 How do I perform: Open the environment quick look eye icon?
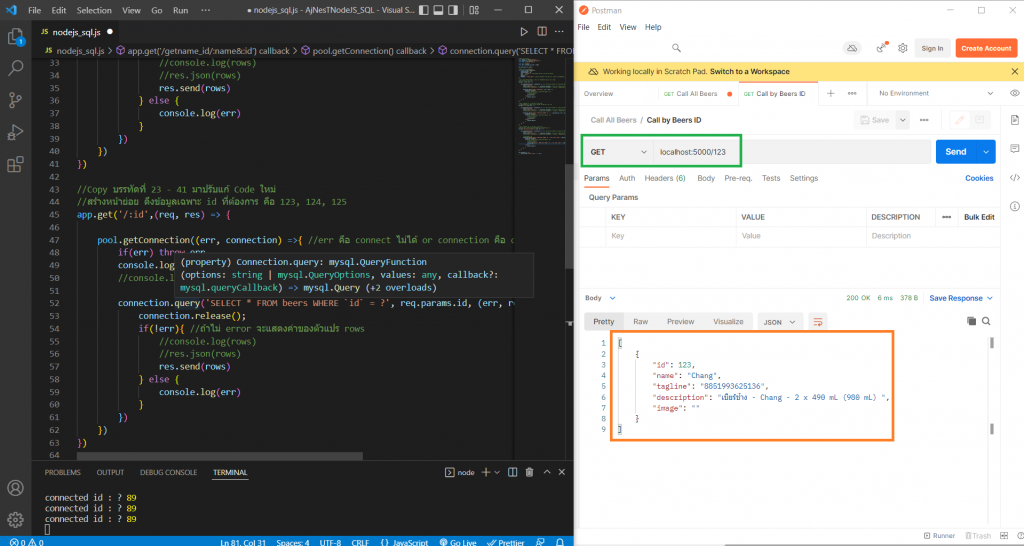coord(1014,93)
